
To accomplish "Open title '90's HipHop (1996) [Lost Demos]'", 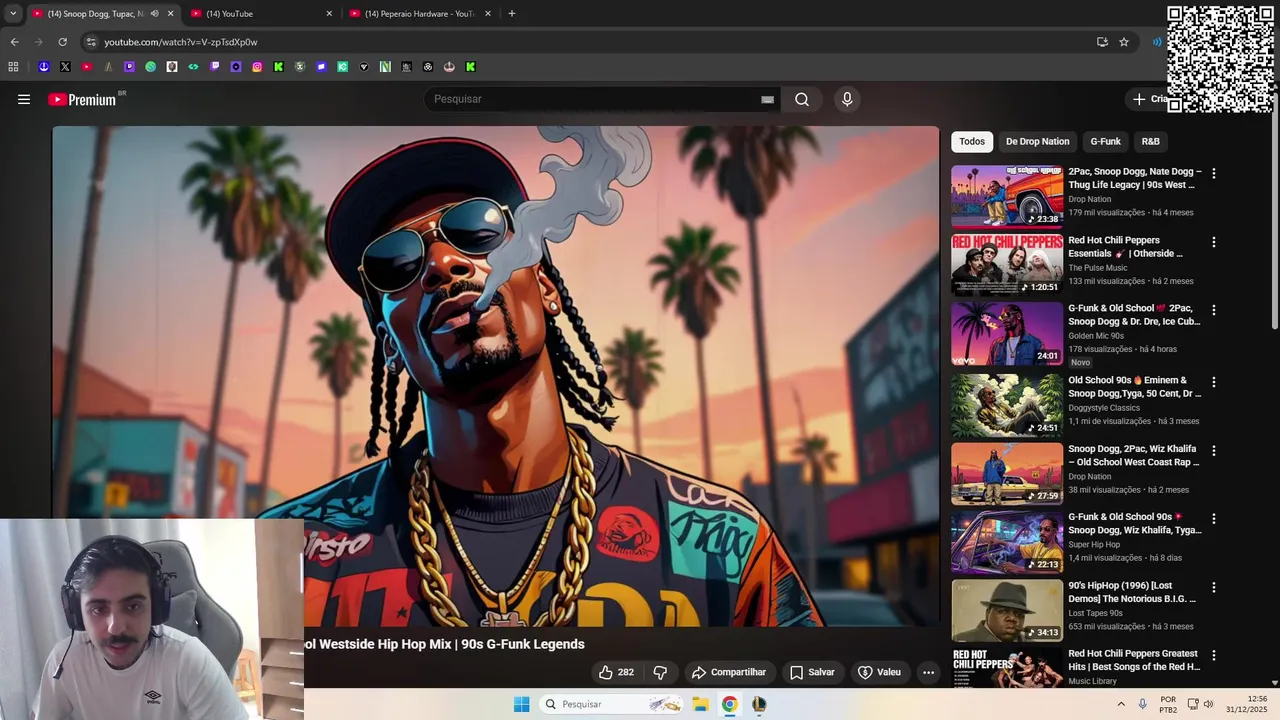I will (x=1132, y=592).
